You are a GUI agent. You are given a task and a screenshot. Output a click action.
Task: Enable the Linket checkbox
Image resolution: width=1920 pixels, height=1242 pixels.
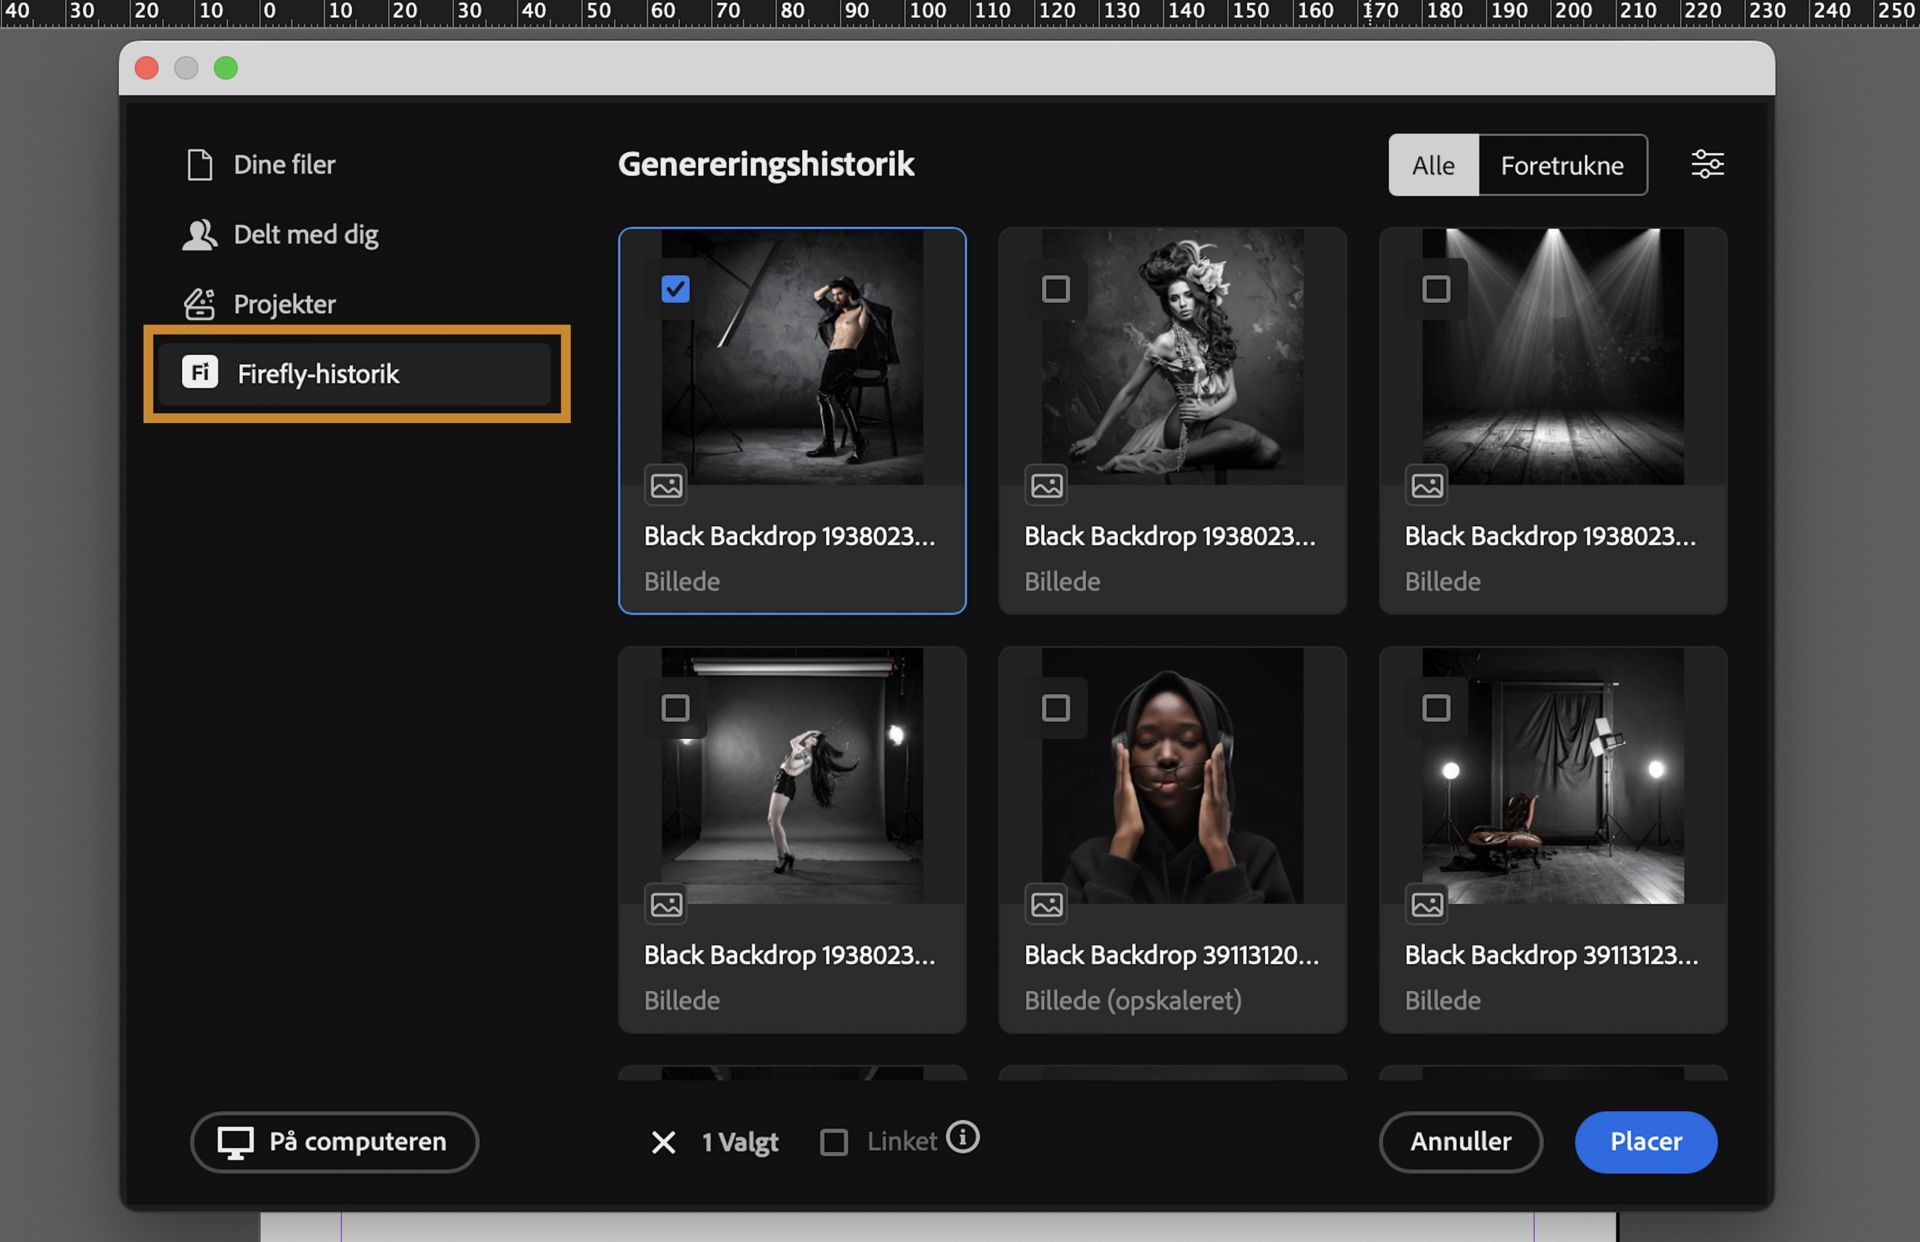coord(834,1142)
